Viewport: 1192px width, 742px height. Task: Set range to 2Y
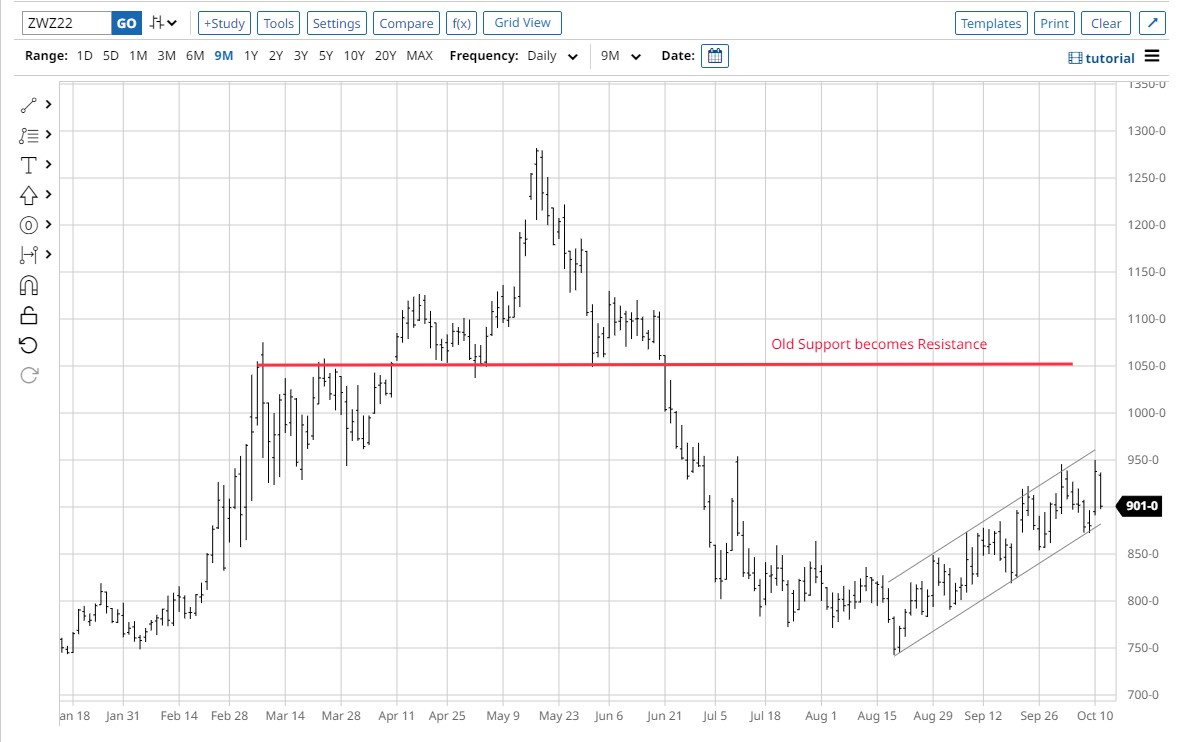tap(276, 55)
